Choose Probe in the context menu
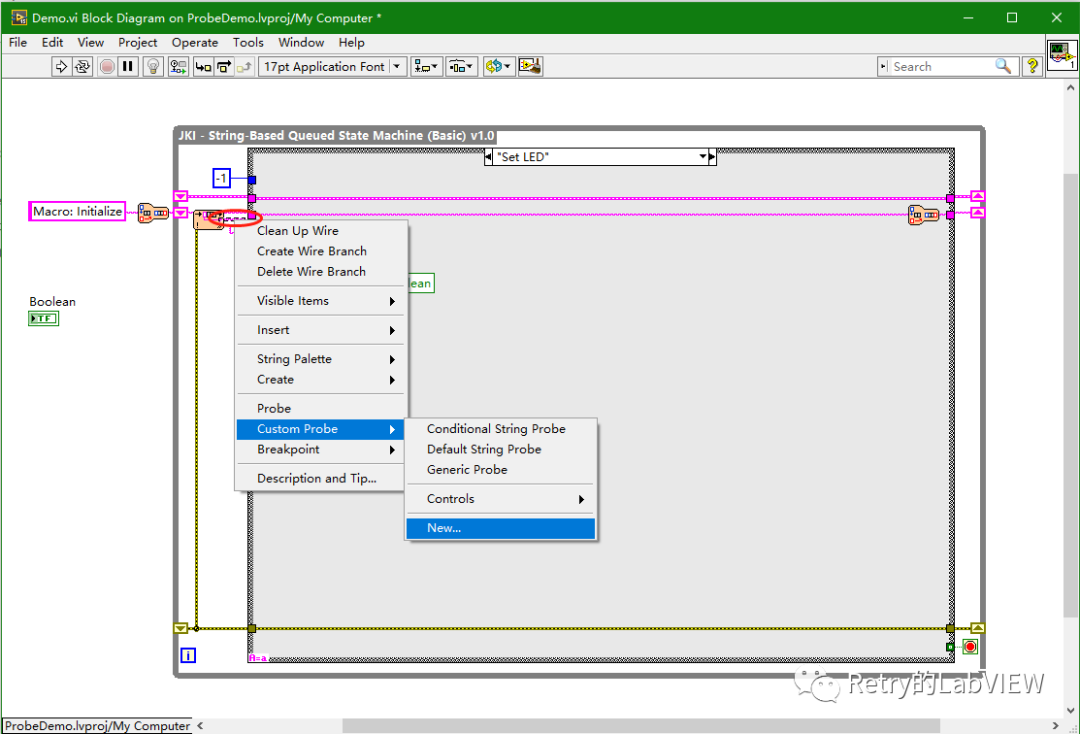This screenshot has width=1080, height=734. [x=321, y=408]
